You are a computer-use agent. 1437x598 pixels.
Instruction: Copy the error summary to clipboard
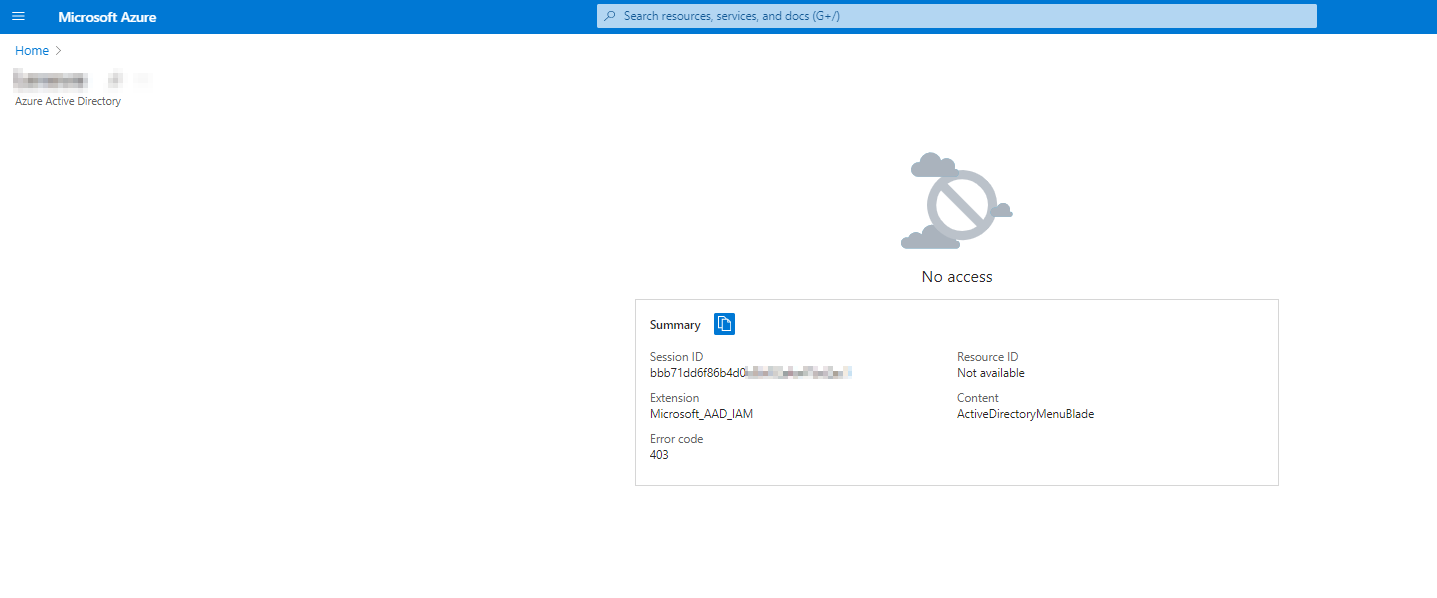tap(725, 324)
